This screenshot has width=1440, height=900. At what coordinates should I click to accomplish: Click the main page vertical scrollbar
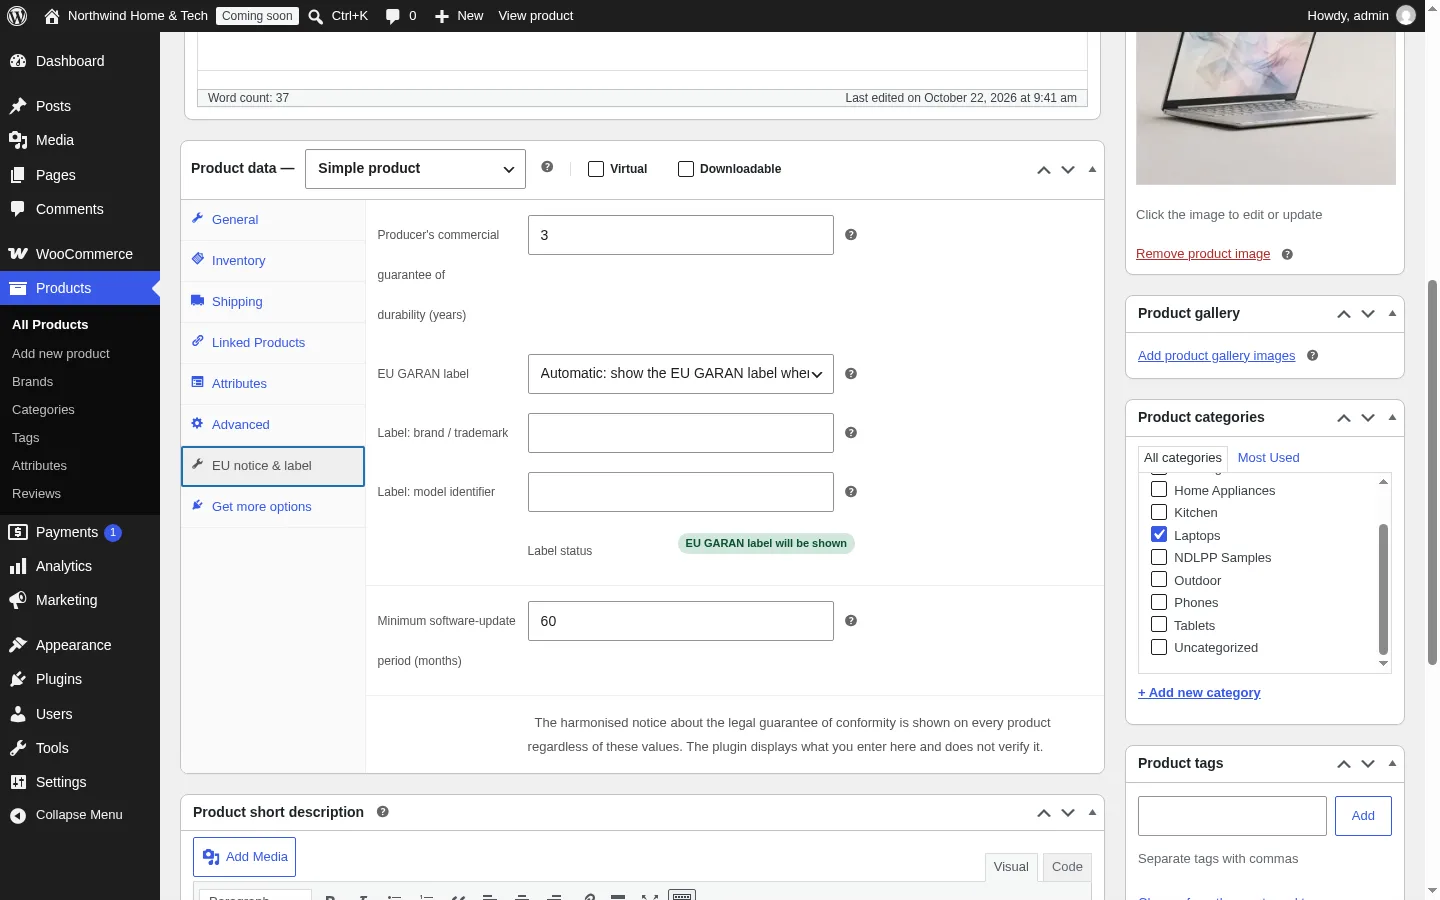(1432, 472)
